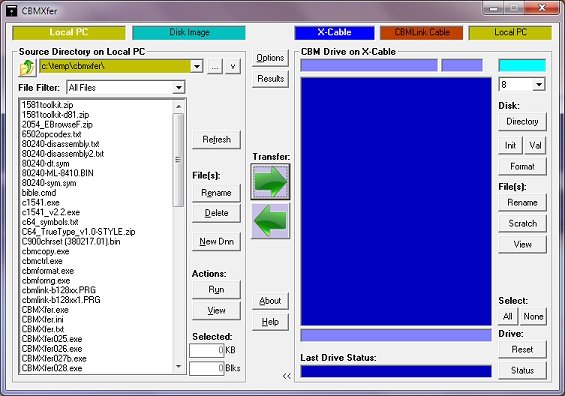Screen dimensions: 565x396
Task: Select file cbmformat.exe
Action: point(48,271)
